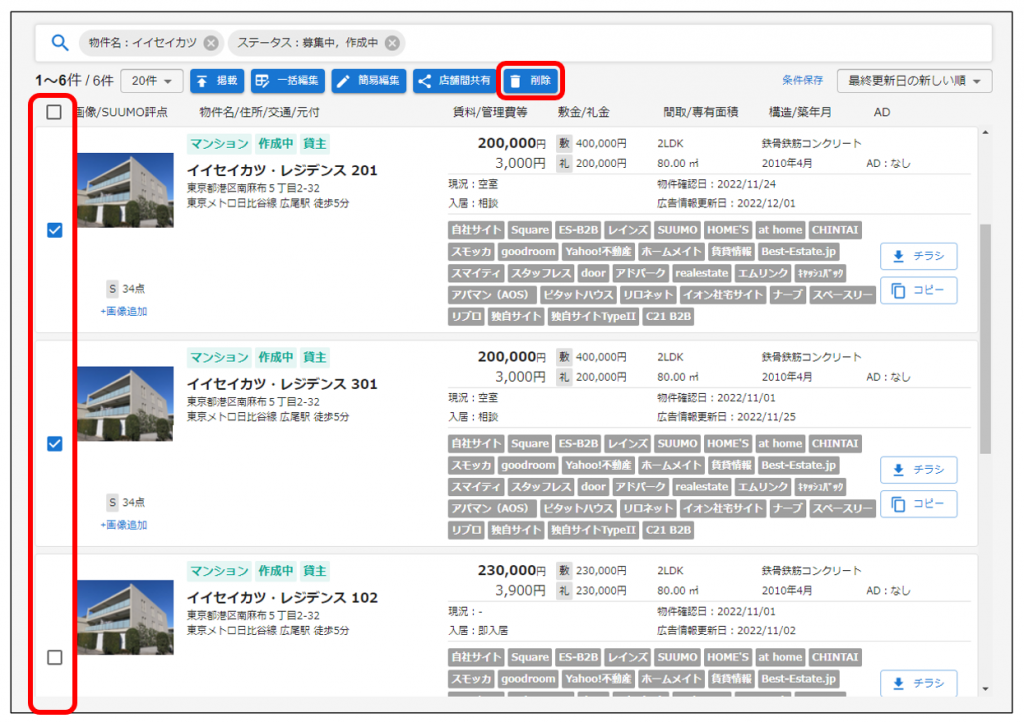1024x723 pixels.
Task: Click the ES-B2B tag on レジデンス 201
Action: click(578, 230)
